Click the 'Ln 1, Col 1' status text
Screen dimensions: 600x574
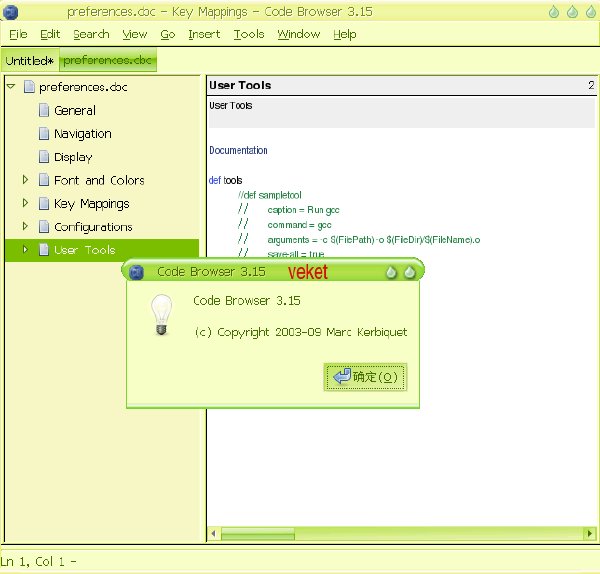(33, 561)
